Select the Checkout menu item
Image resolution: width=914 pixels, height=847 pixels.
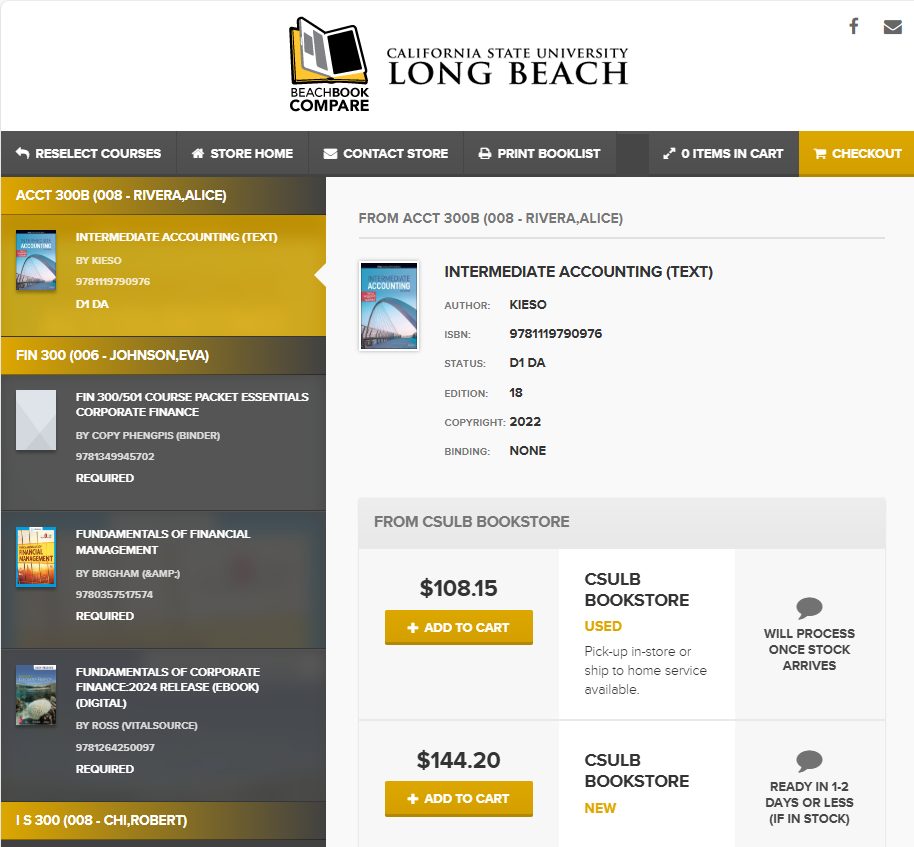(x=857, y=153)
